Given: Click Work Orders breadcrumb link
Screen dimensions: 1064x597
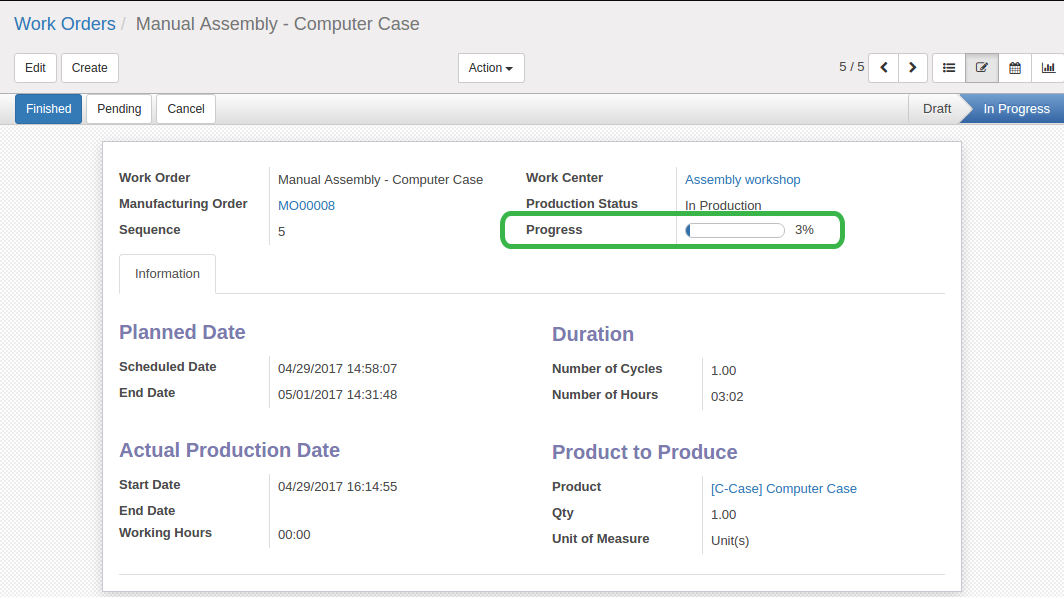Looking at the screenshot, I should [65, 24].
